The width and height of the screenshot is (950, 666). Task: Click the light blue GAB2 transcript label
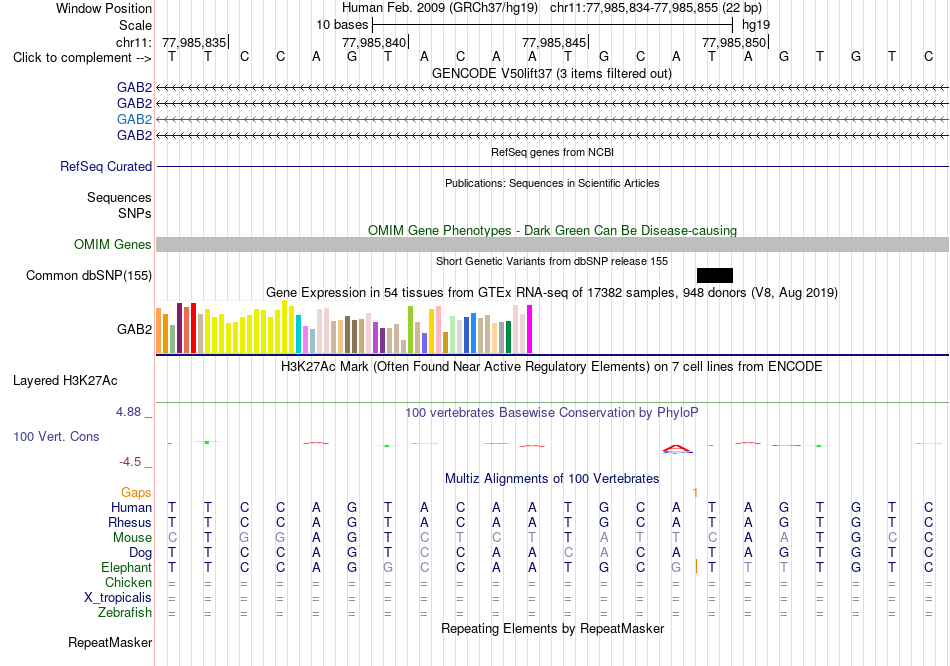pyautogui.click(x=134, y=119)
